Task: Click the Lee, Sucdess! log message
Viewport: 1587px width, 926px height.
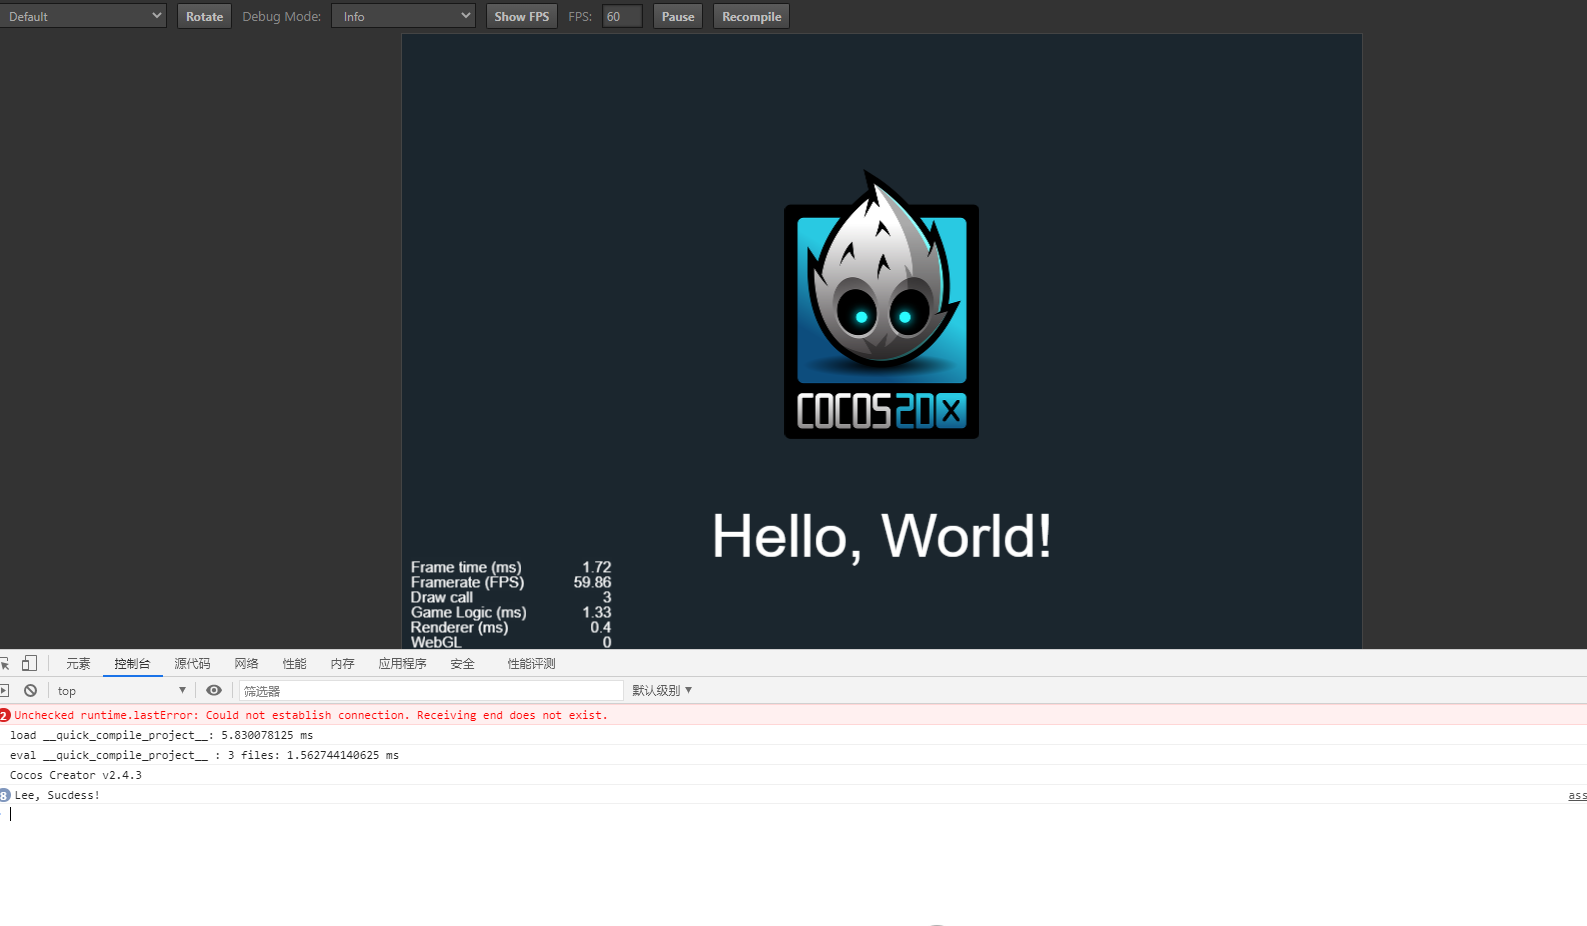Action: click(x=57, y=795)
